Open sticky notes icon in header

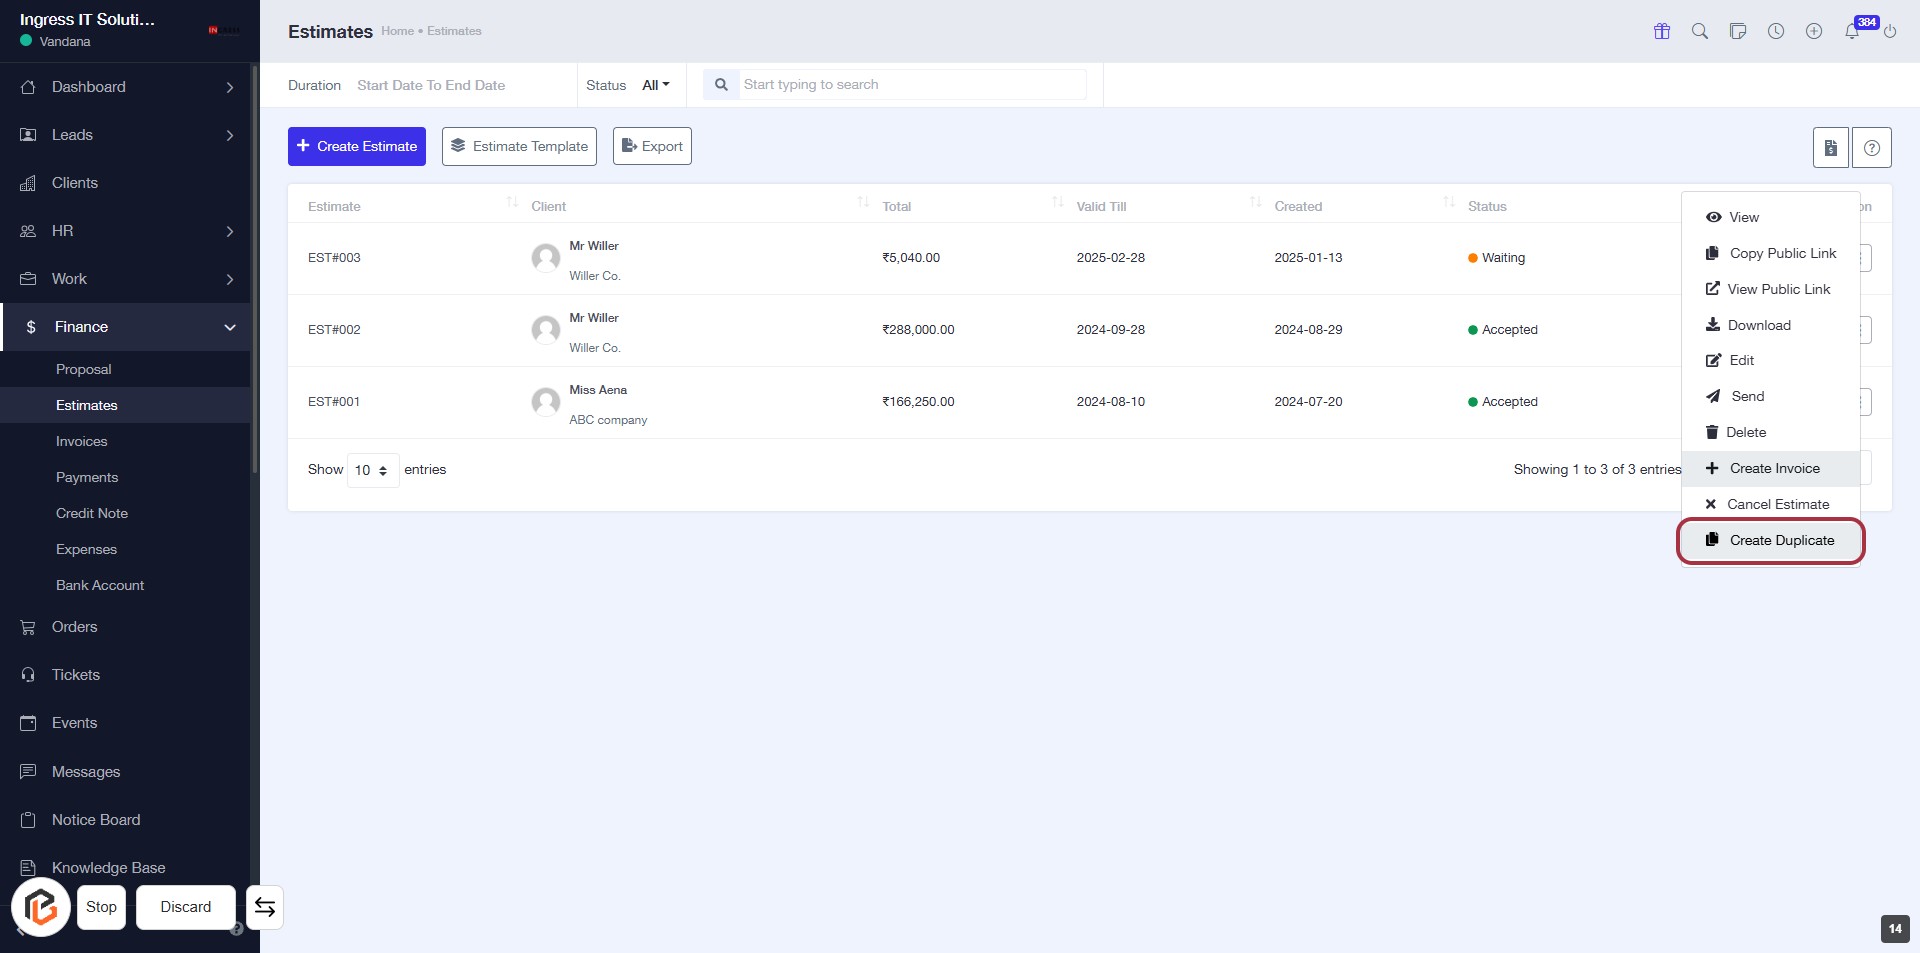(x=1737, y=31)
